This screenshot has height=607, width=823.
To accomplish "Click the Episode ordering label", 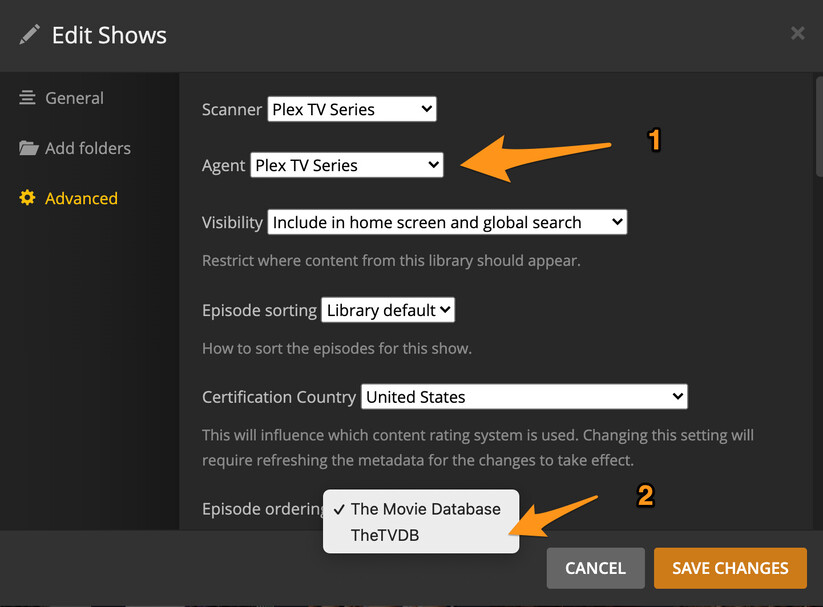I will tap(262, 509).
